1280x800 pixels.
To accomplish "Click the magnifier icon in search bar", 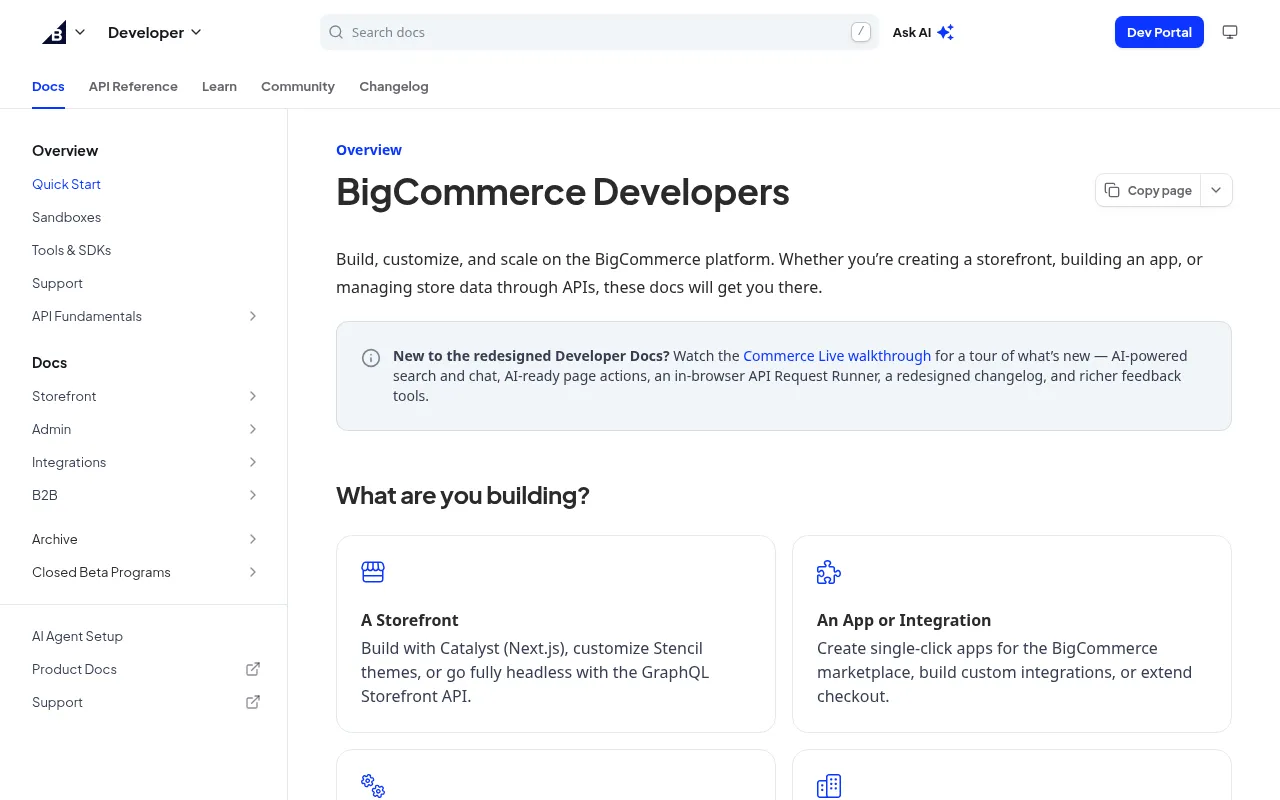I will [x=336, y=32].
